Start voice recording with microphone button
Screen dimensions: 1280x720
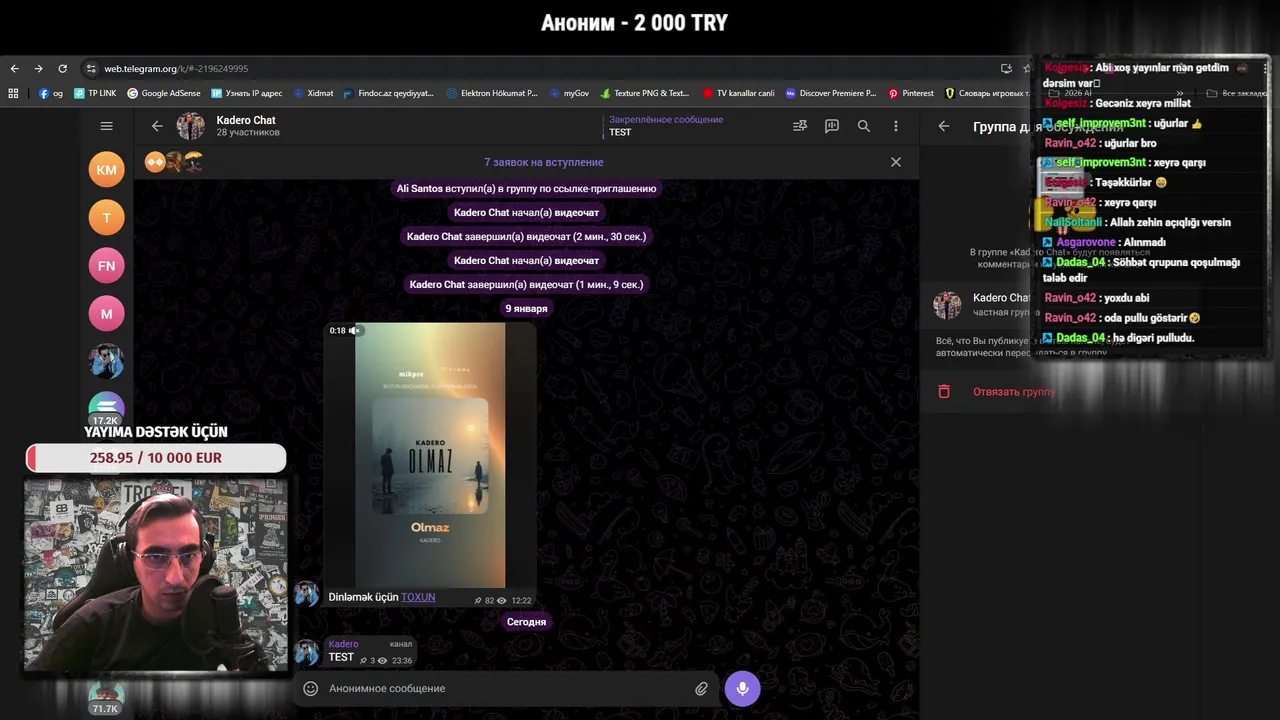[742, 688]
